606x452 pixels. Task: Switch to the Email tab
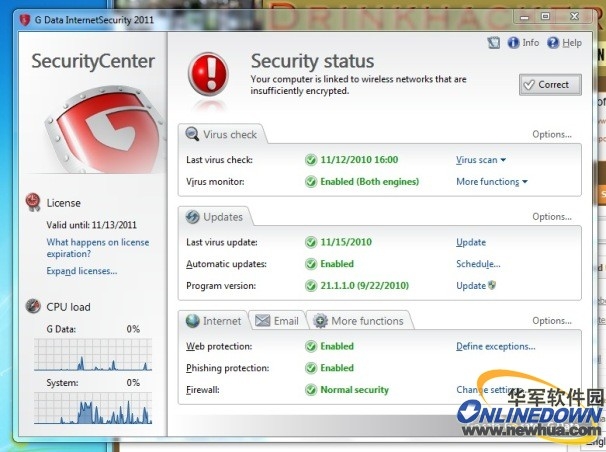point(277,321)
